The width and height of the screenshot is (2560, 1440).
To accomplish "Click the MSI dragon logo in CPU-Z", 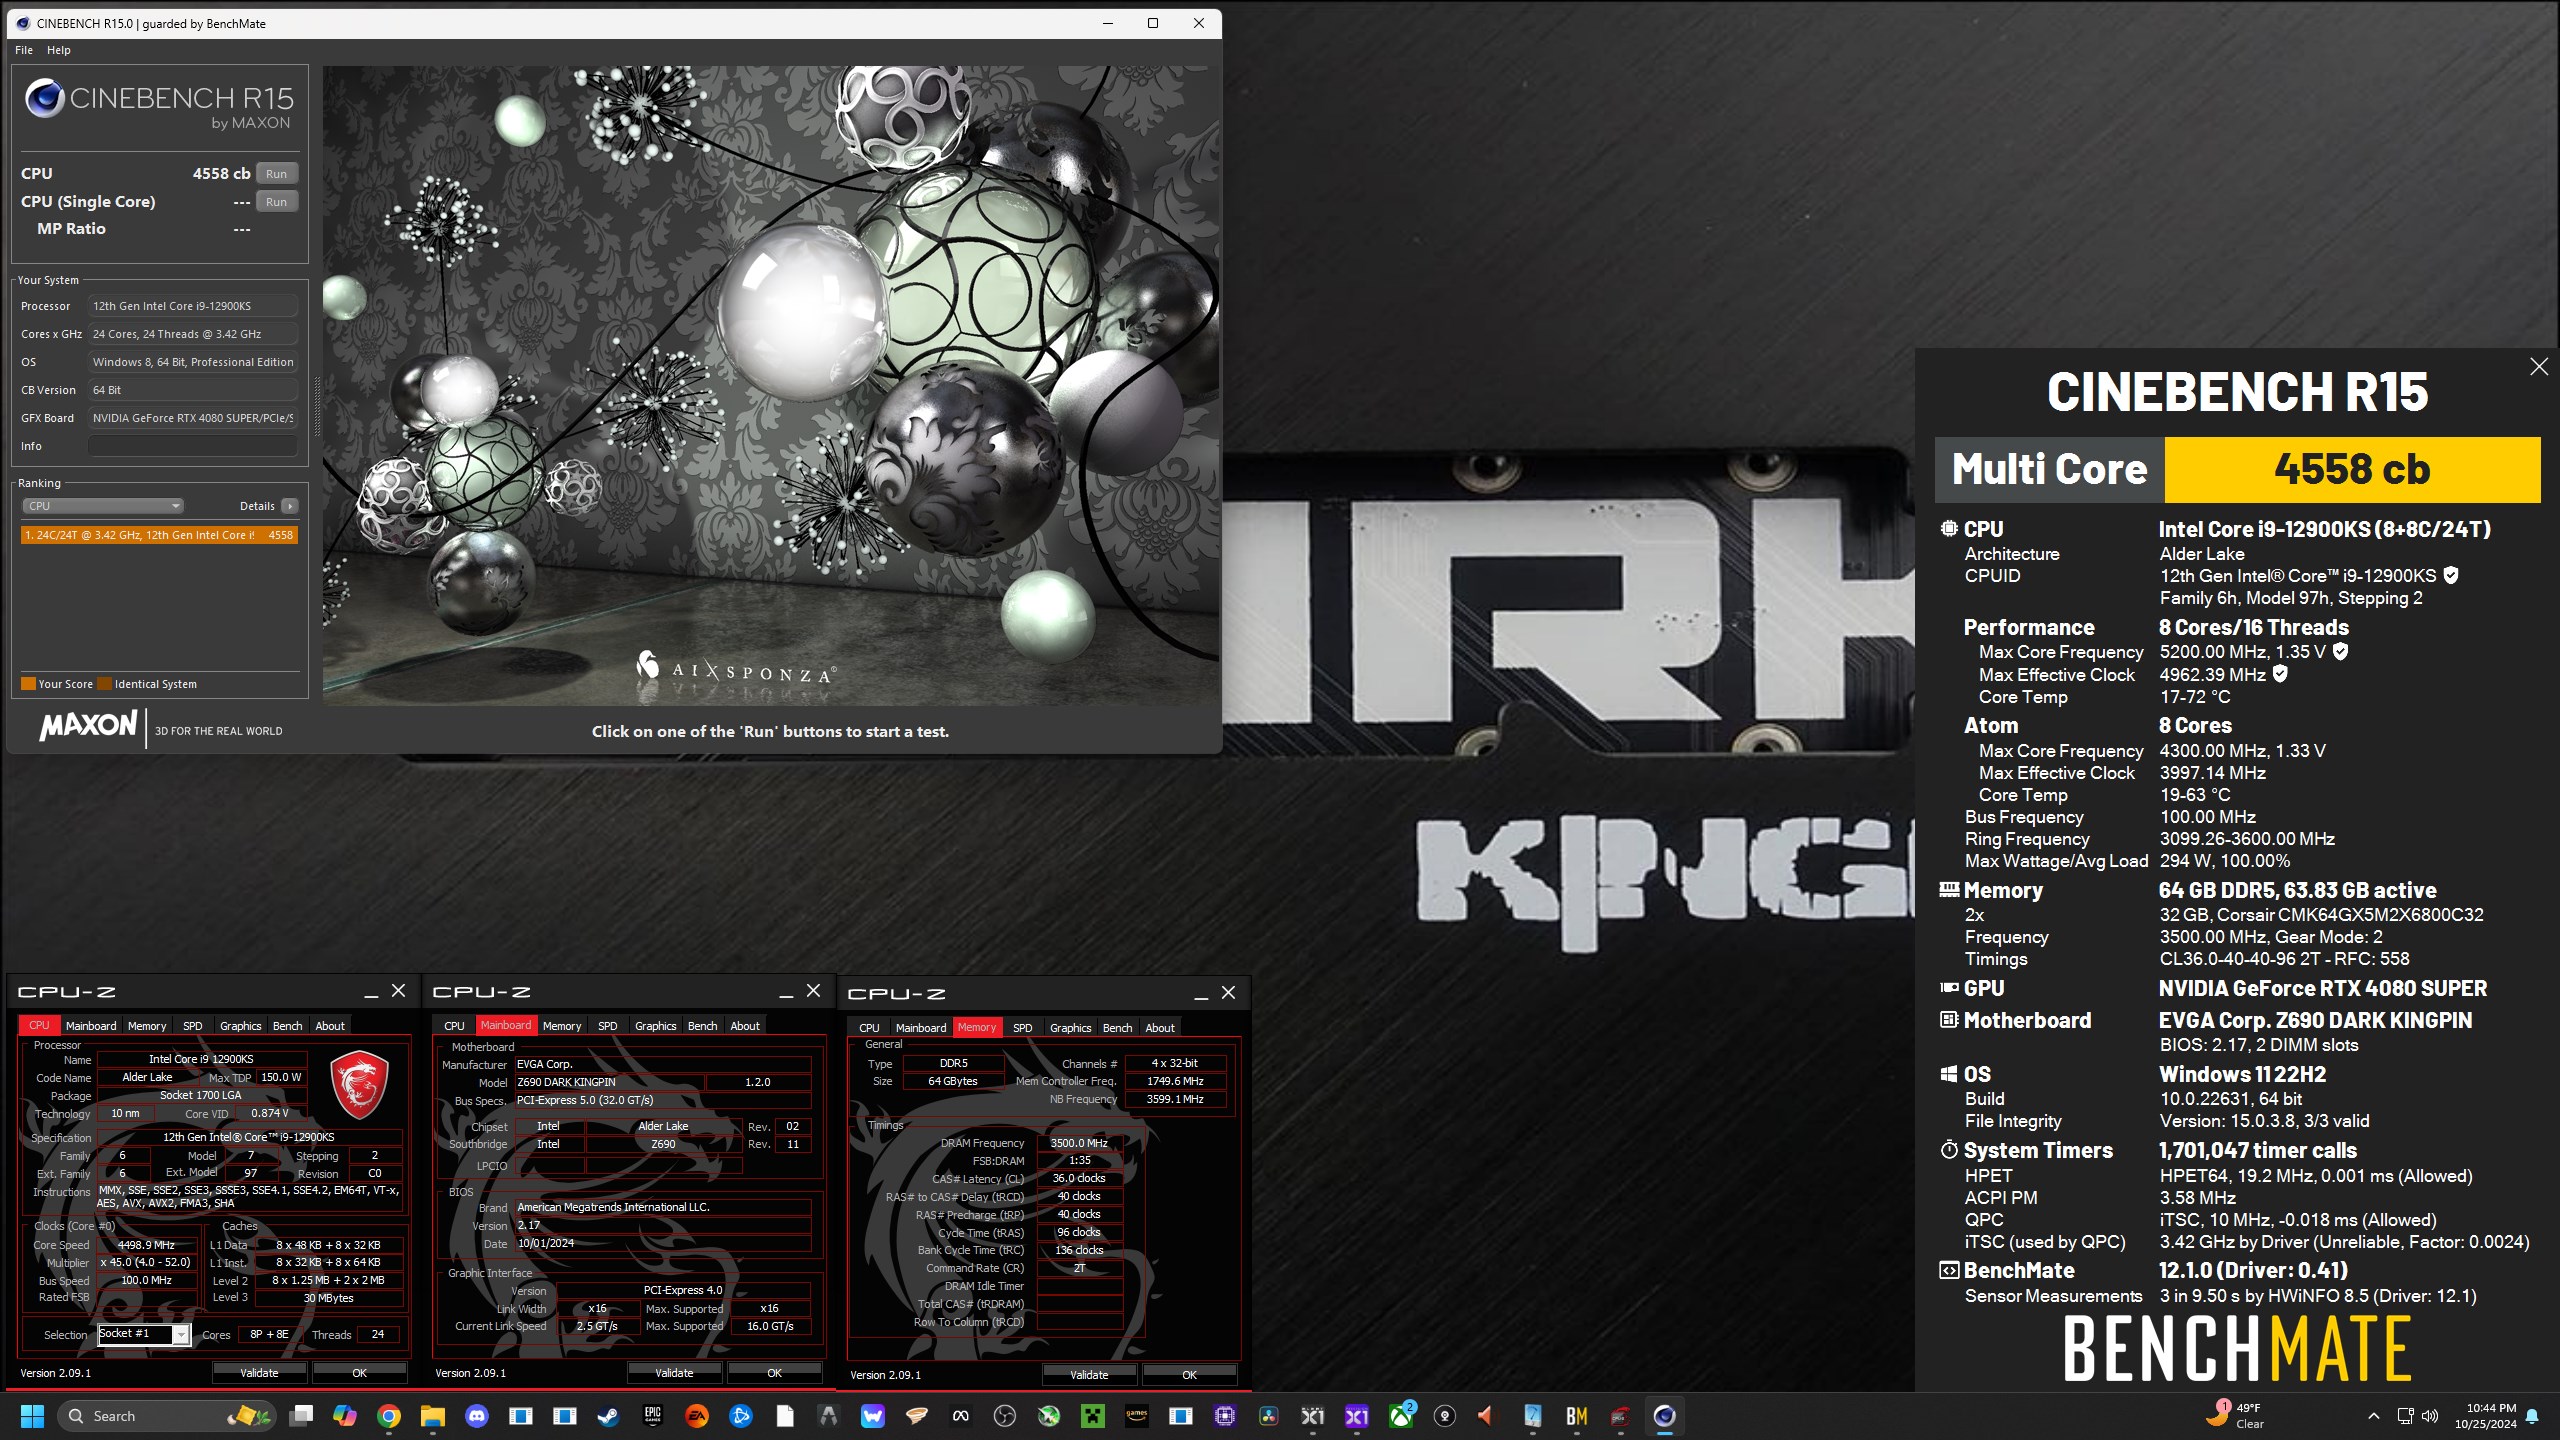I will point(359,1084).
